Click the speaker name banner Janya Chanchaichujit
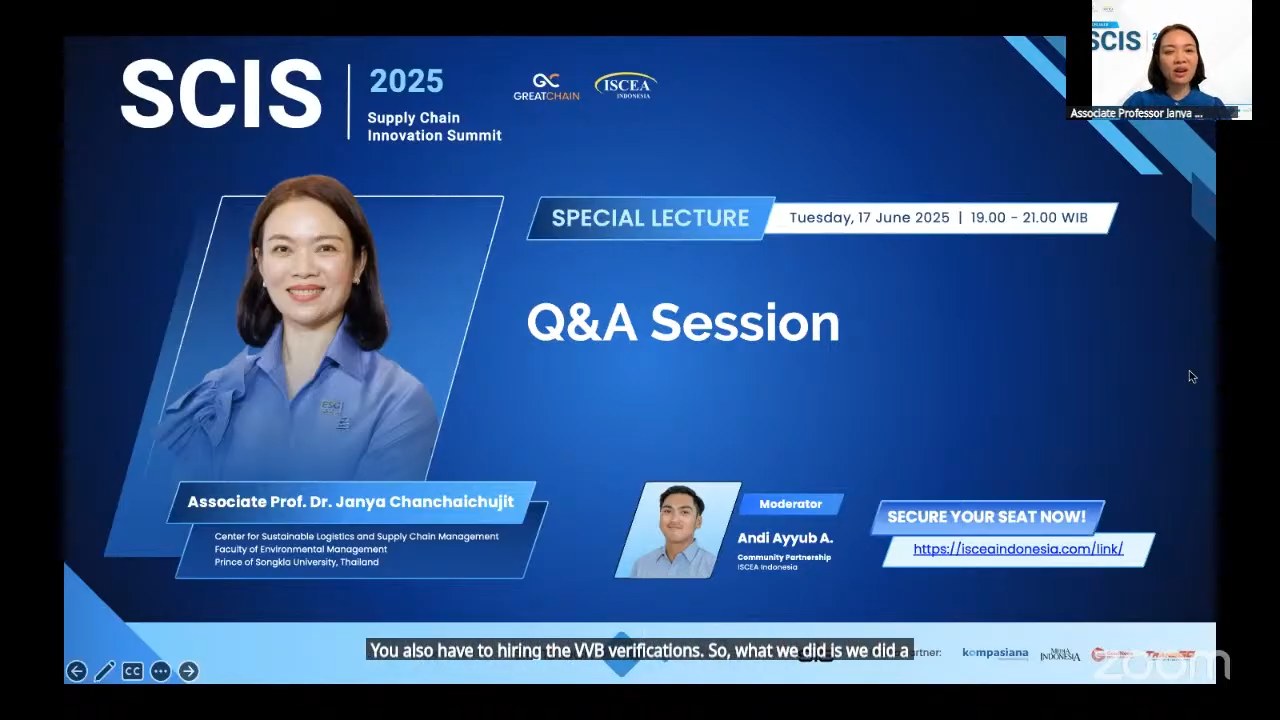This screenshot has height=720, width=1280. pyautogui.click(x=350, y=502)
